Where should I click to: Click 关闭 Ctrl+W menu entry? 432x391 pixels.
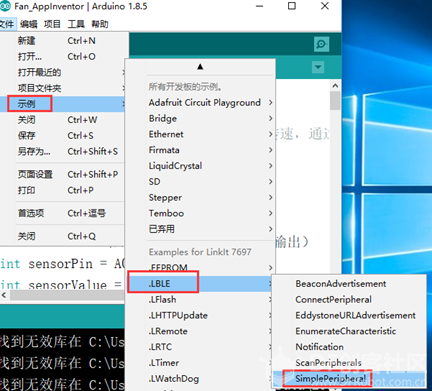click(x=63, y=120)
